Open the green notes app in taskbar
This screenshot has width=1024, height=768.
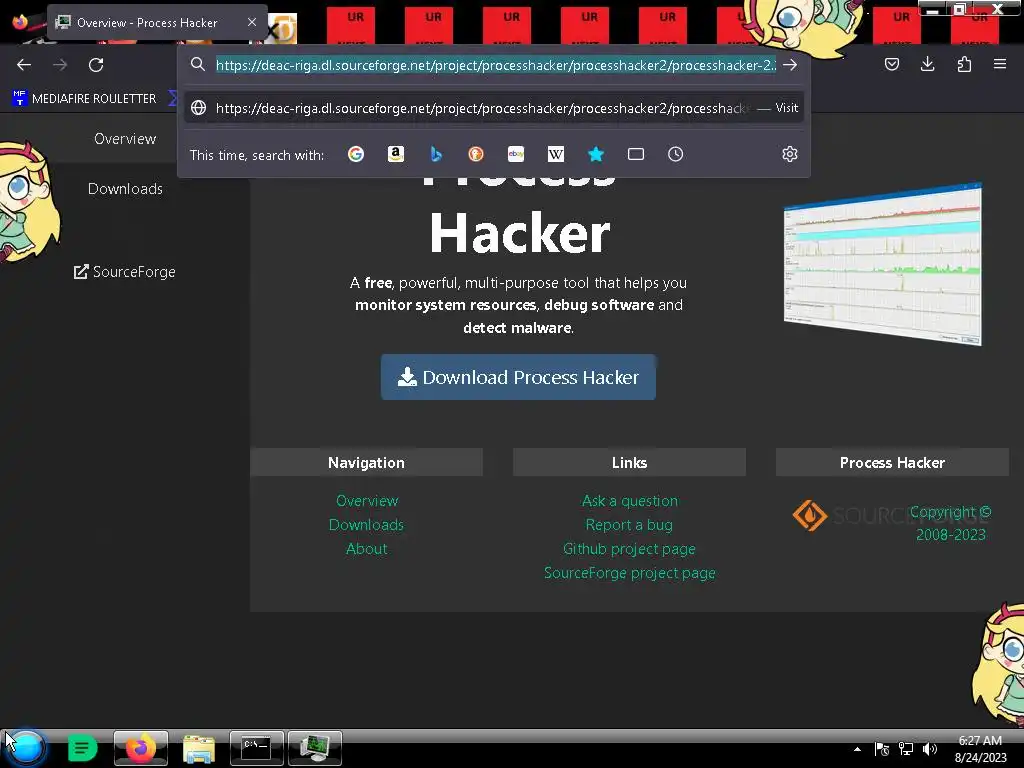[82, 748]
